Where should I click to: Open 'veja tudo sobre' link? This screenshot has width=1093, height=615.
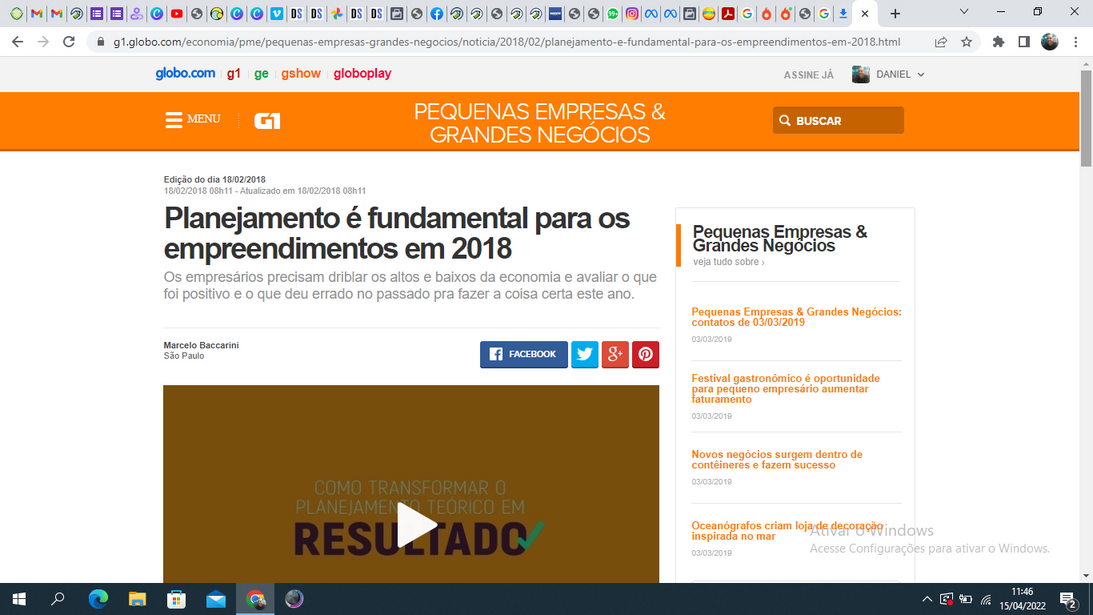coord(728,262)
